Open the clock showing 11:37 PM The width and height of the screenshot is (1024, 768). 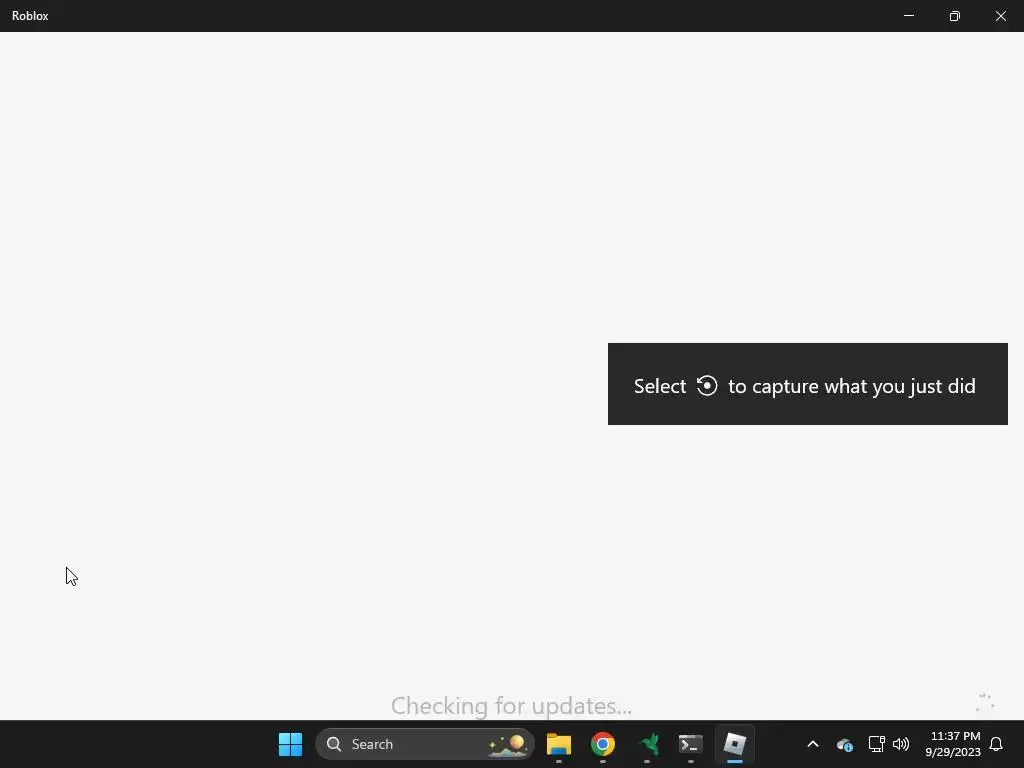(x=953, y=744)
